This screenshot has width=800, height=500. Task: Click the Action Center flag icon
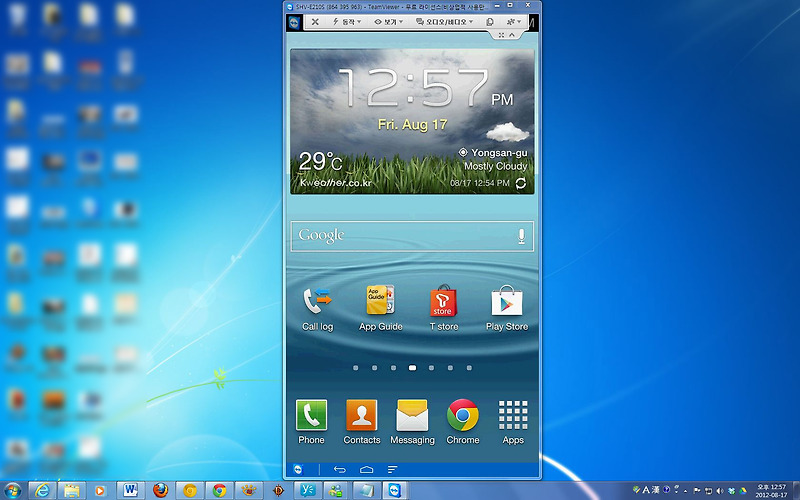click(x=696, y=490)
